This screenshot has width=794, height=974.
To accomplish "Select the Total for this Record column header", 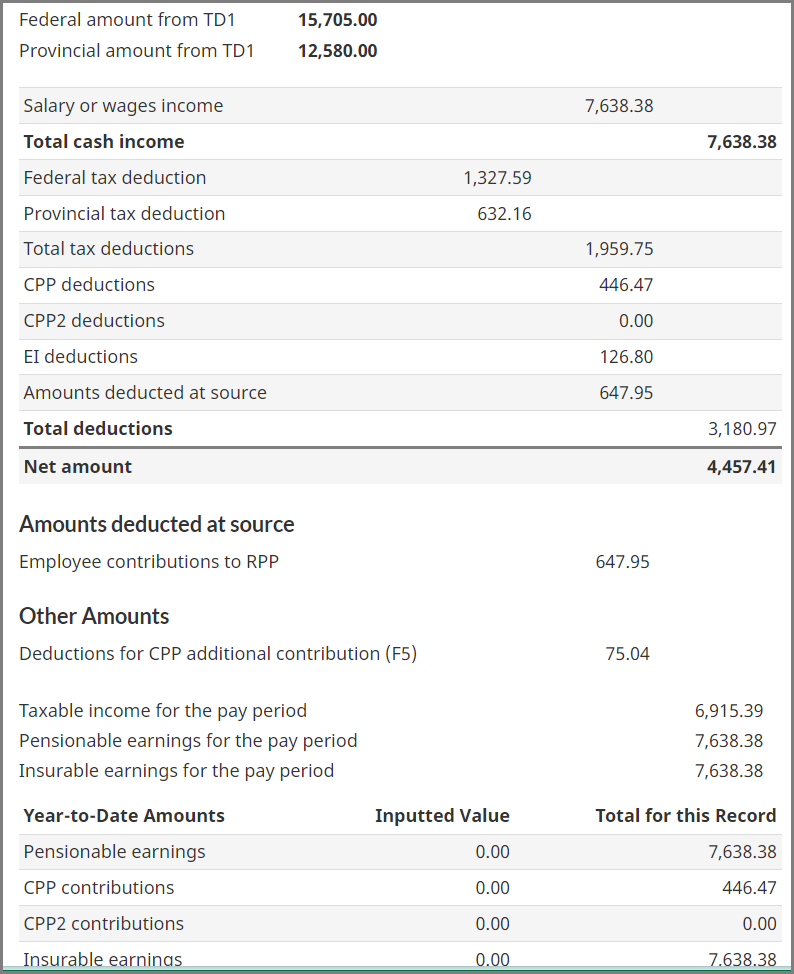I will coord(685,816).
